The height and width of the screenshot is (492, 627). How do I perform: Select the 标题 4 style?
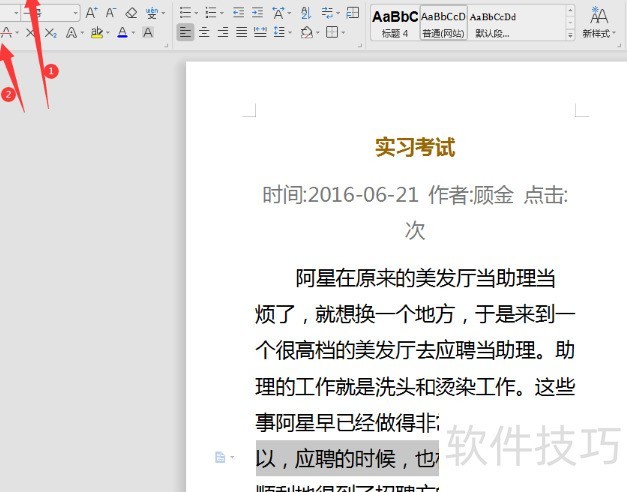pyautogui.click(x=394, y=23)
